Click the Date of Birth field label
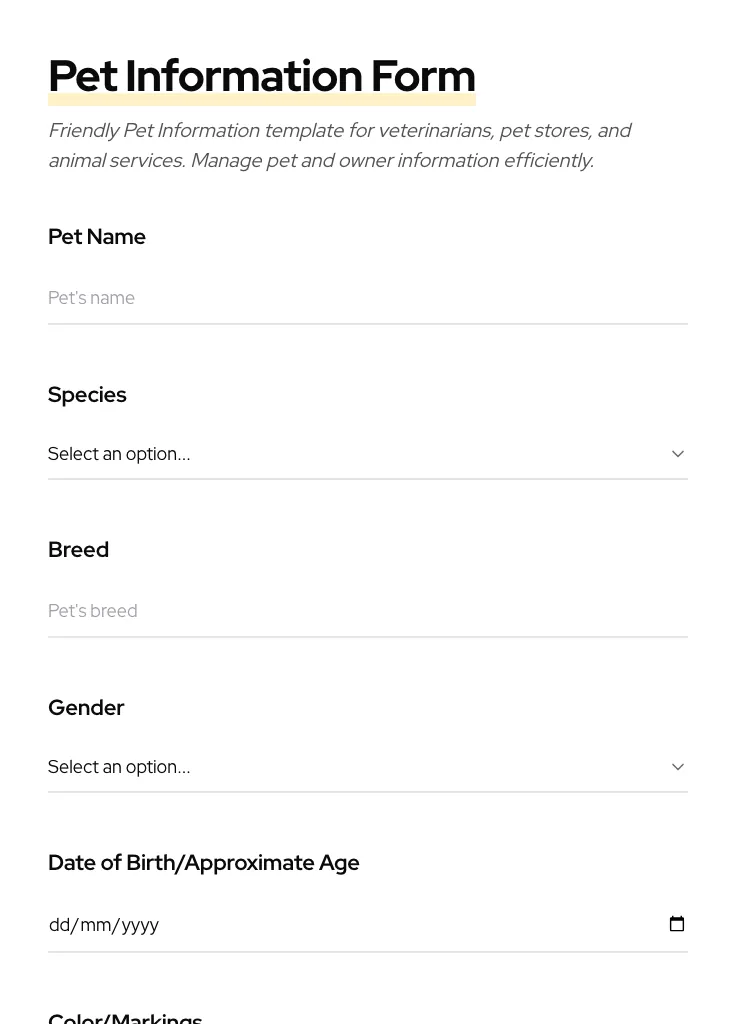 click(203, 863)
